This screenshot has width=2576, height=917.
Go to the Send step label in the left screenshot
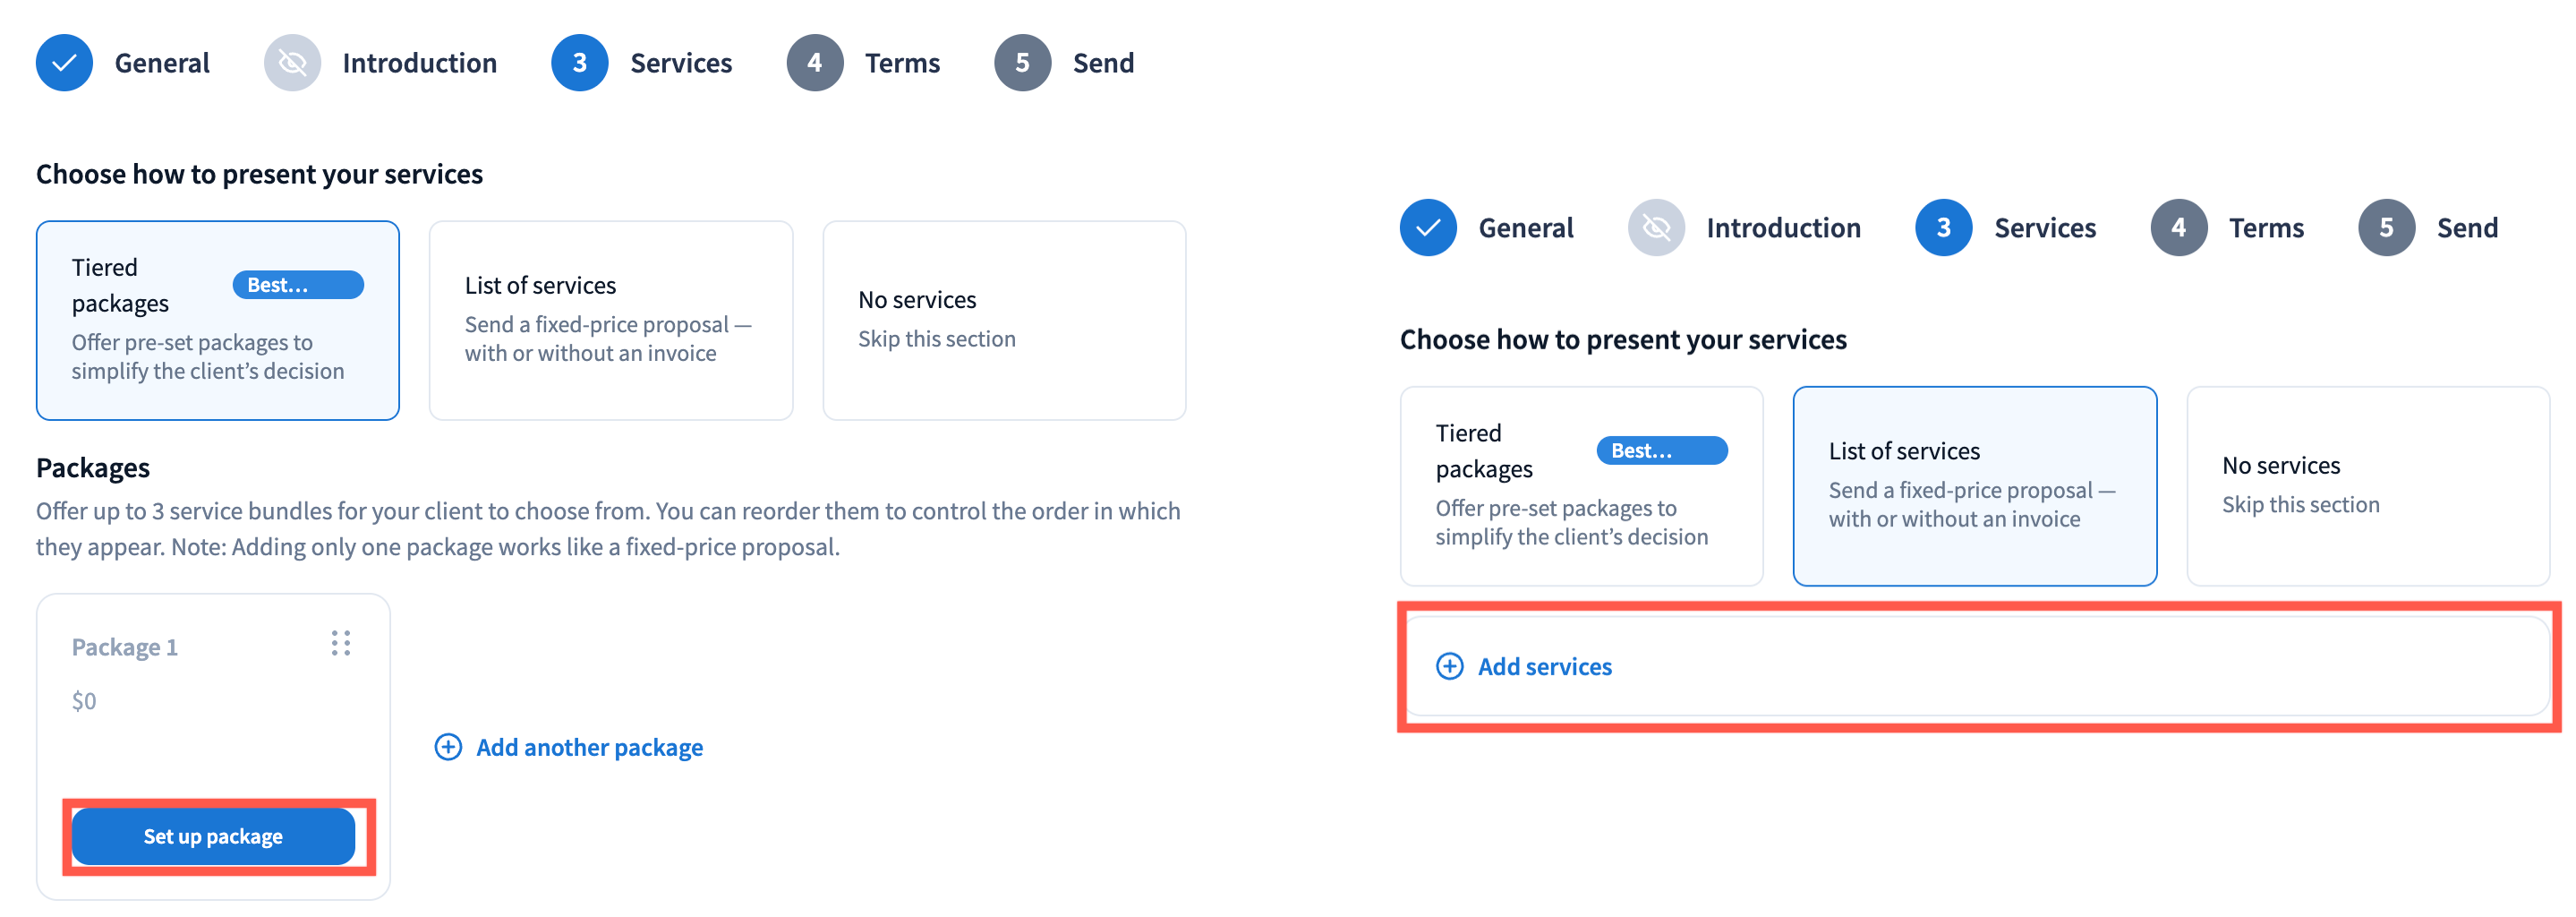pos(1103,63)
